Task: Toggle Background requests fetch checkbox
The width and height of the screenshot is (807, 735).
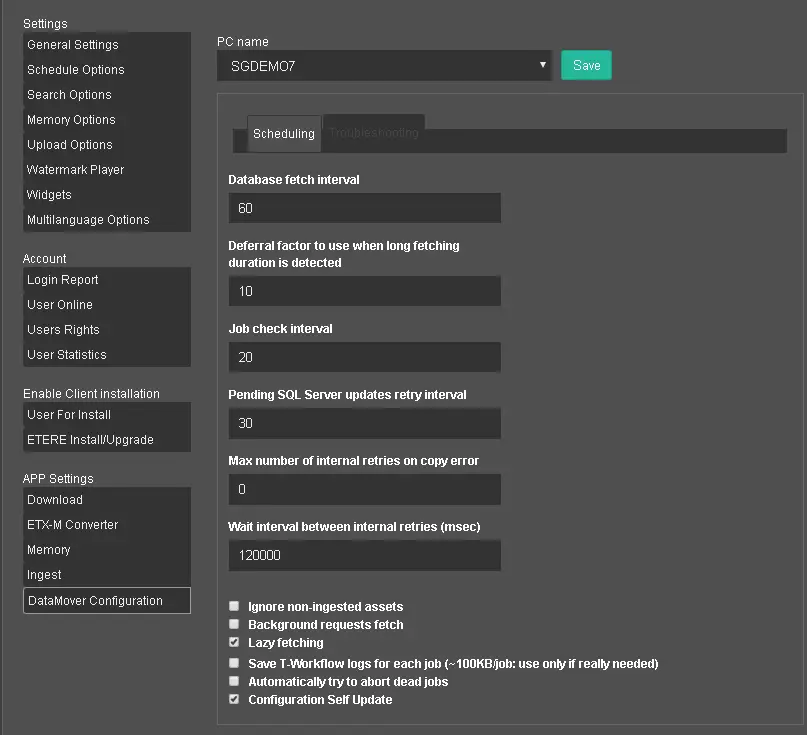Action: (x=234, y=624)
